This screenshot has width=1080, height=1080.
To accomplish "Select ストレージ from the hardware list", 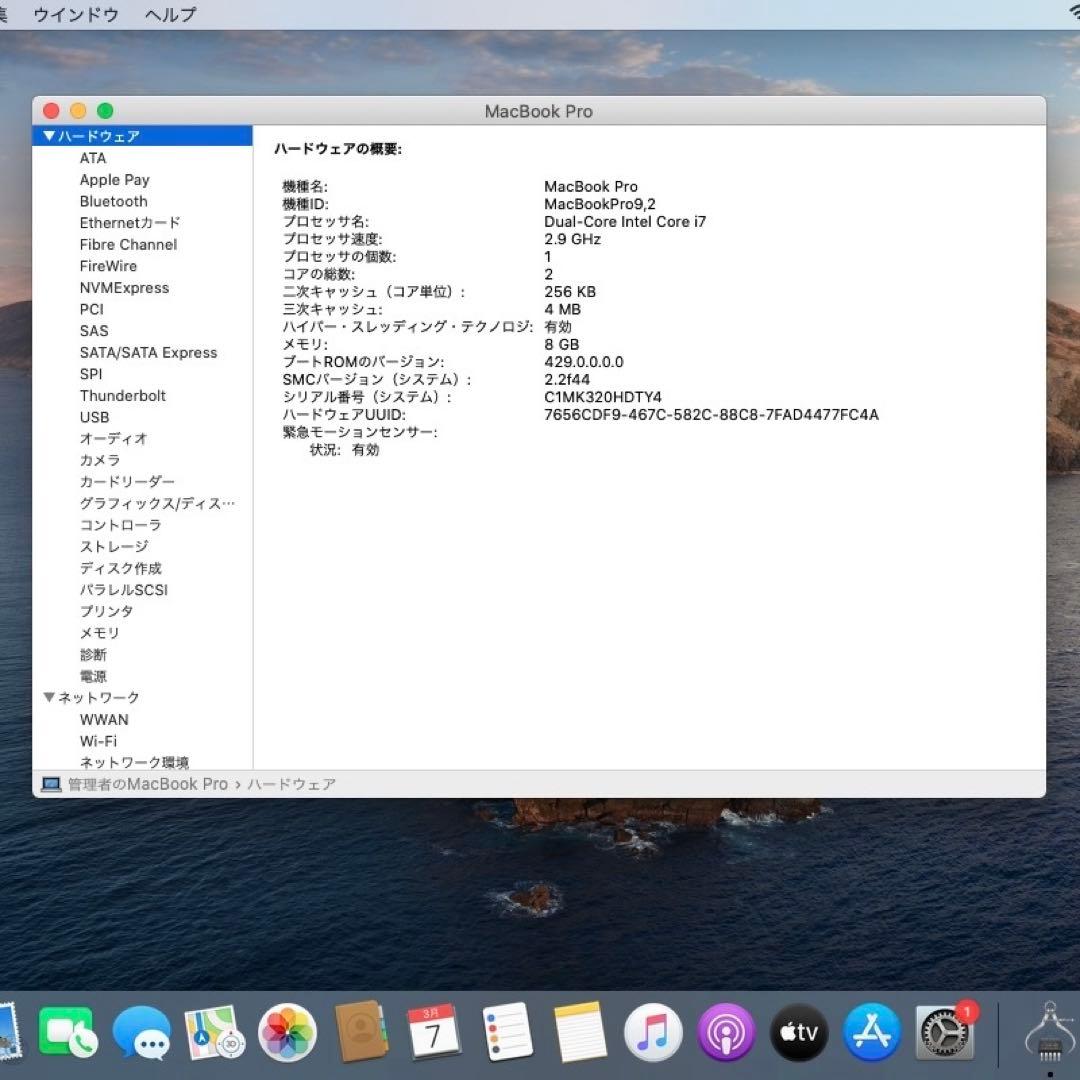I will (x=113, y=546).
